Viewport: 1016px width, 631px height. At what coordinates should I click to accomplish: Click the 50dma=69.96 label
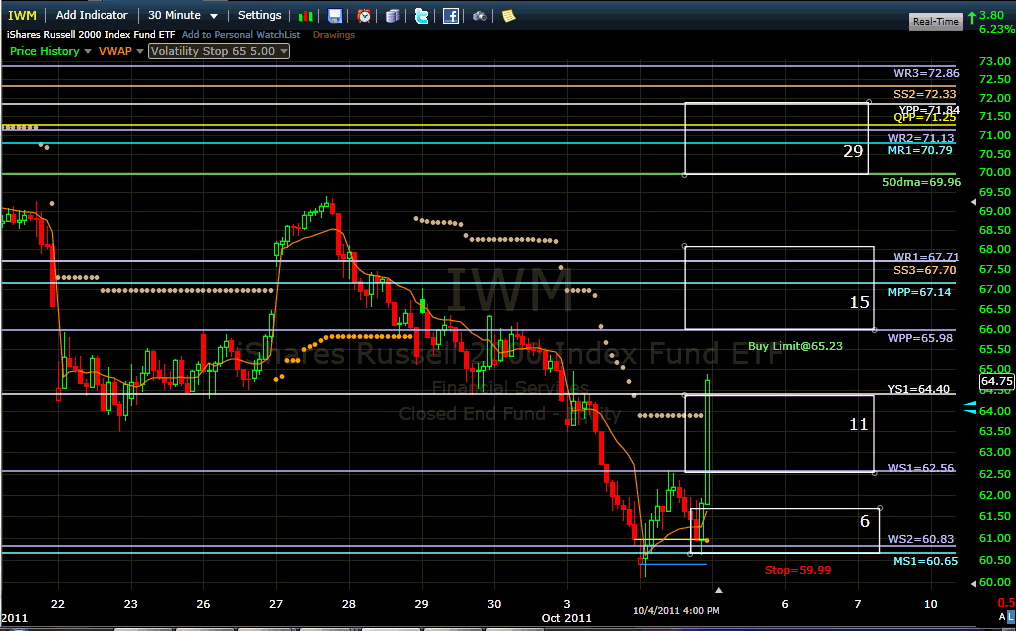(921, 182)
